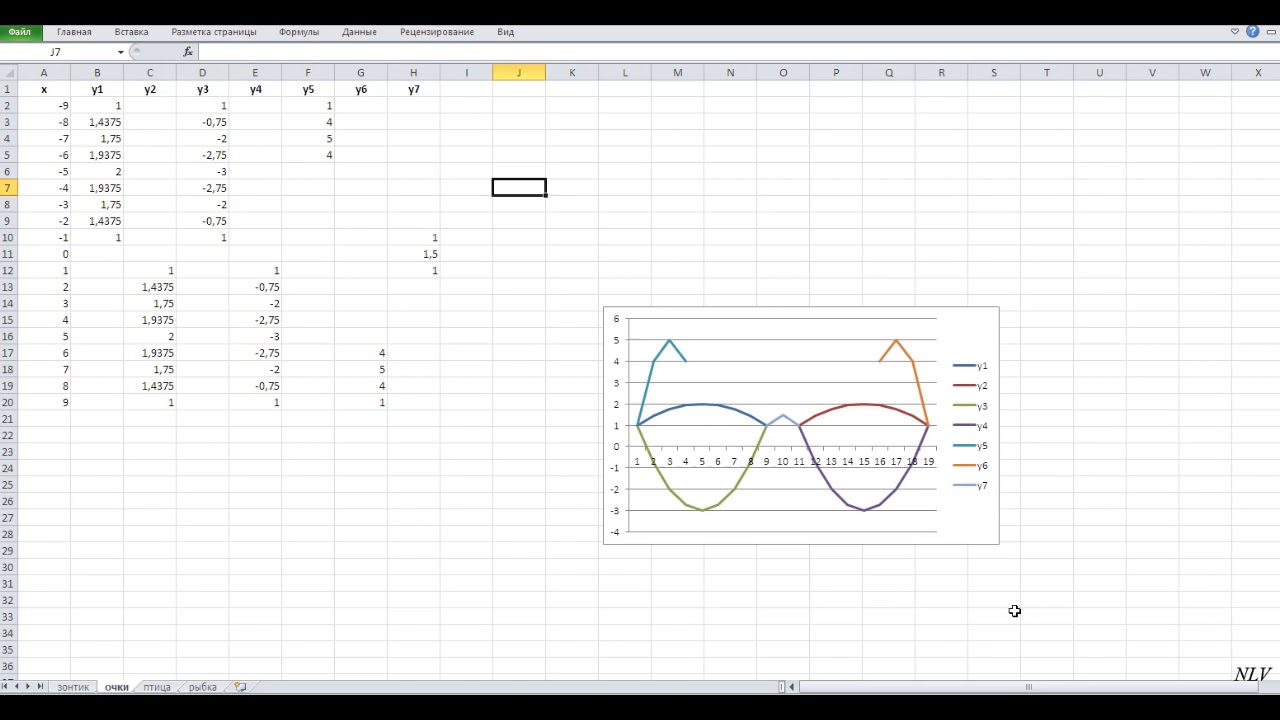Select y3 entry in chart legend
The height and width of the screenshot is (720, 1280).
click(x=970, y=406)
